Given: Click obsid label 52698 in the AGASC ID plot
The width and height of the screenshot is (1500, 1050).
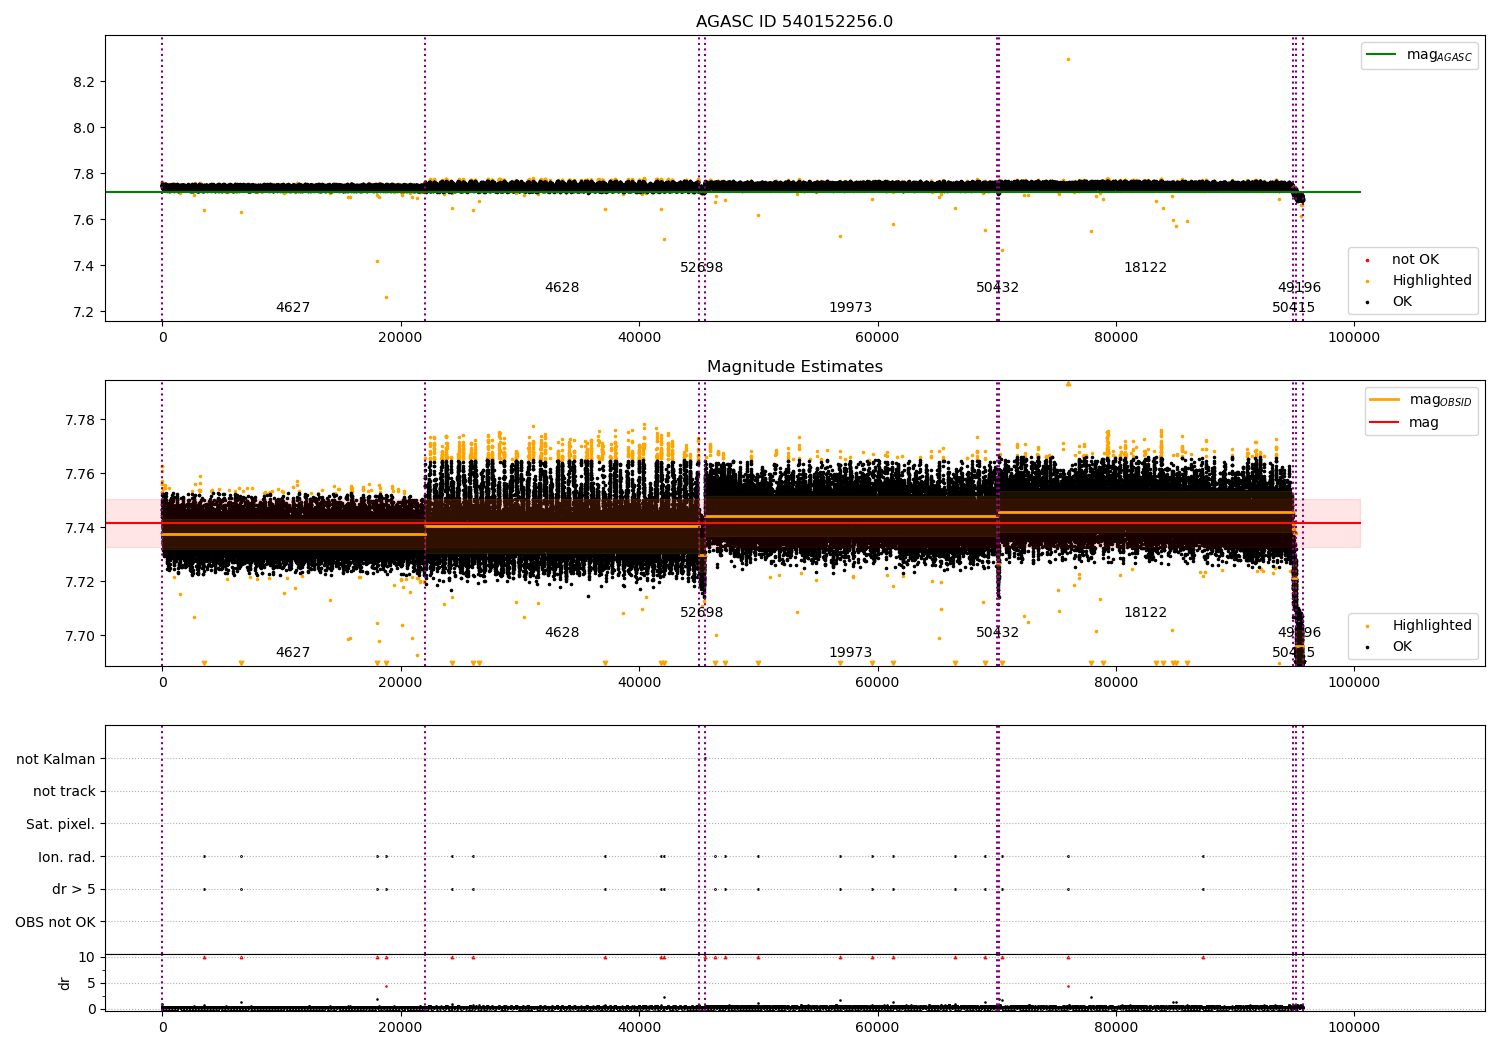Looking at the screenshot, I should (x=701, y=268).
